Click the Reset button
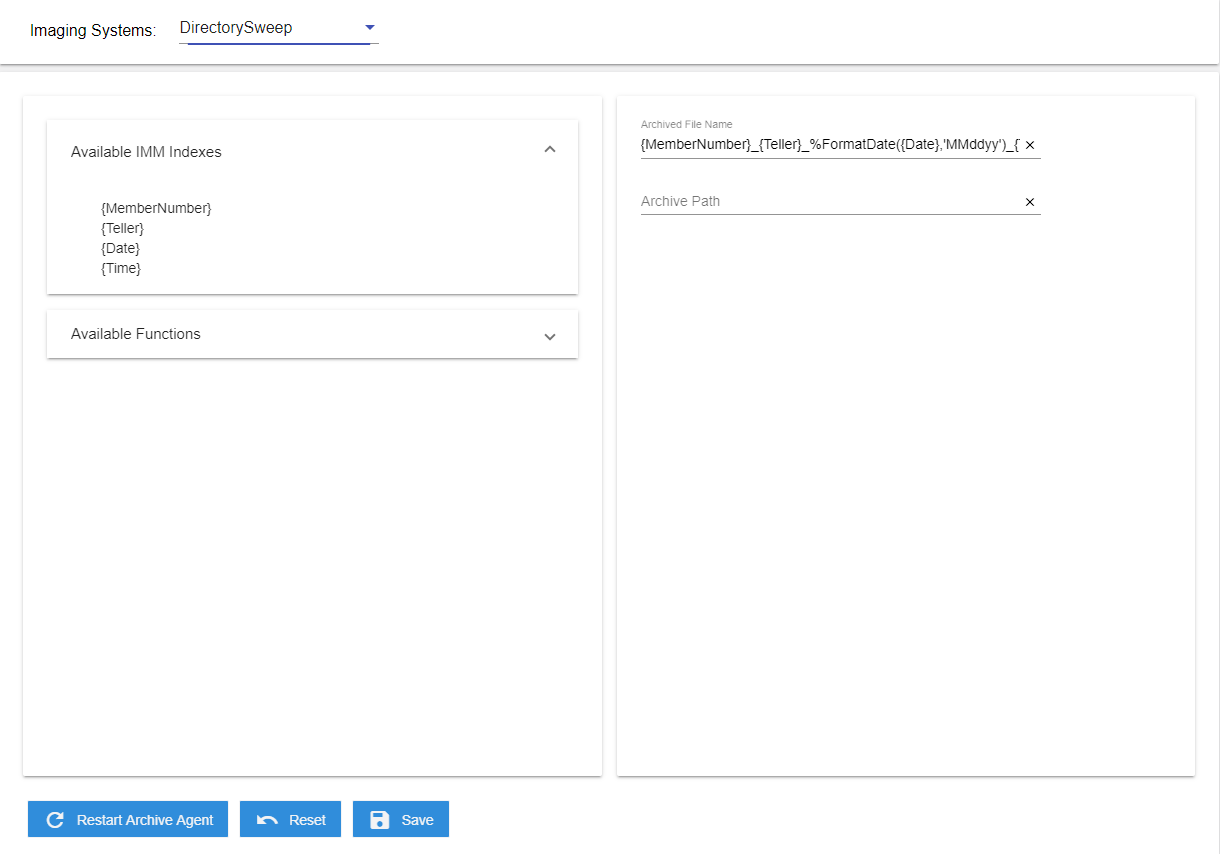 point(290,820)
